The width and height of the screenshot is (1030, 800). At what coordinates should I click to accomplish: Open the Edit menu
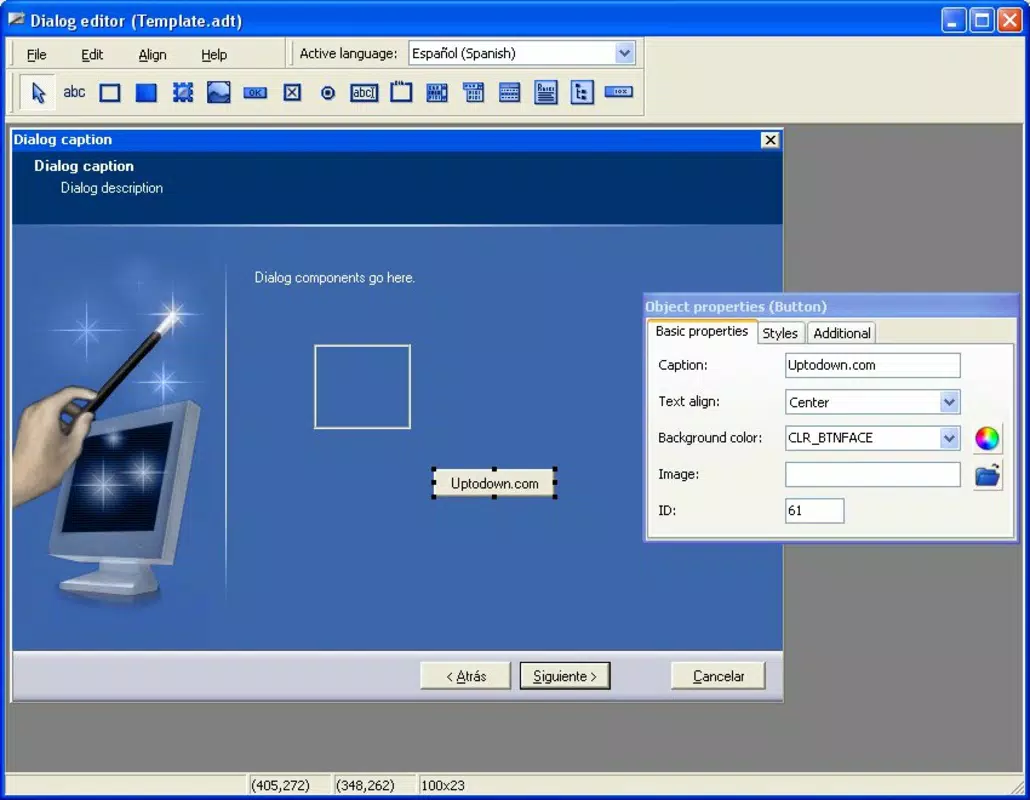click(x=92, y=55)
